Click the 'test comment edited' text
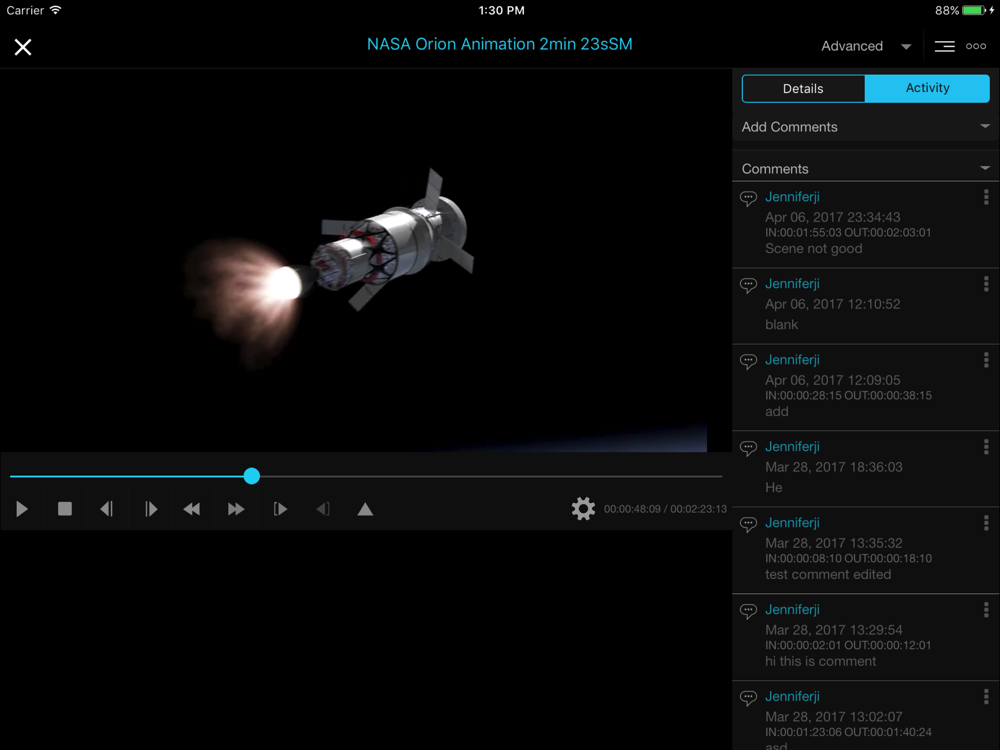The width and height of the screenshot is (1000, 750). coord(828,575)
